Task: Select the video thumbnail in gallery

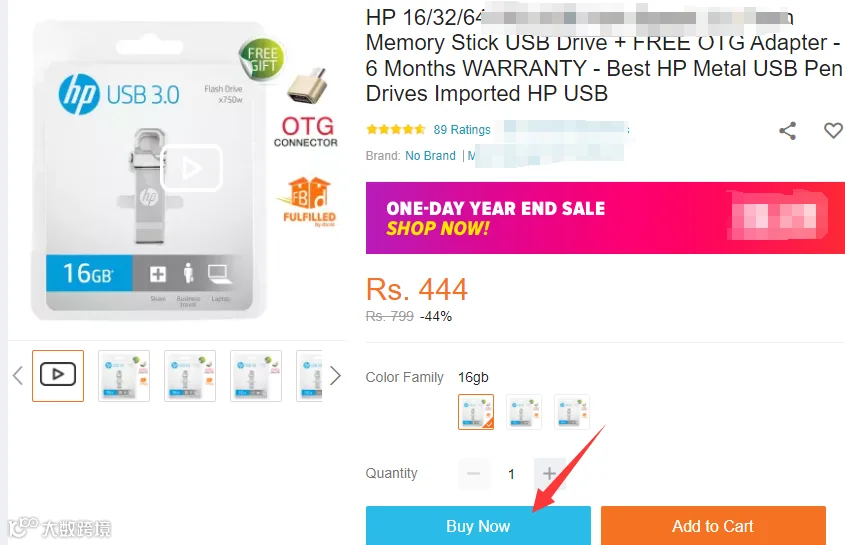Action: pyautogui.click(x=58, y=376)
